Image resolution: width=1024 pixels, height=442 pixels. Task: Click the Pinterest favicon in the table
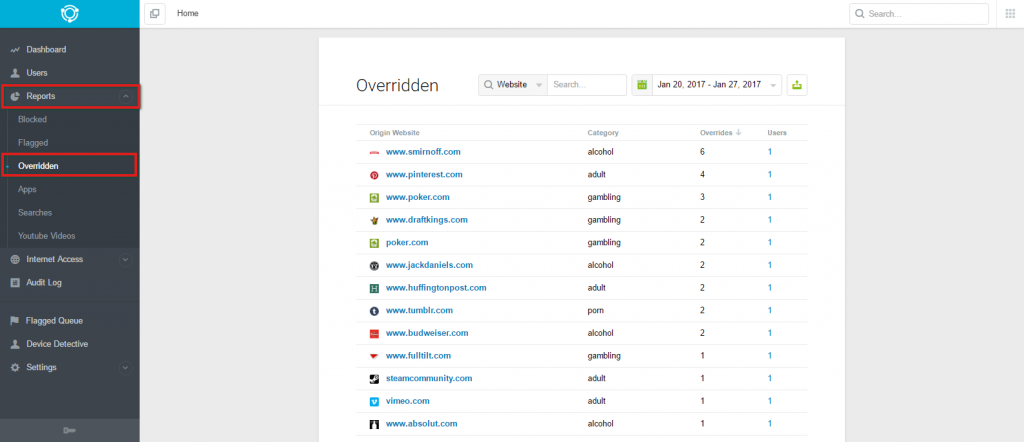[374, 175]
